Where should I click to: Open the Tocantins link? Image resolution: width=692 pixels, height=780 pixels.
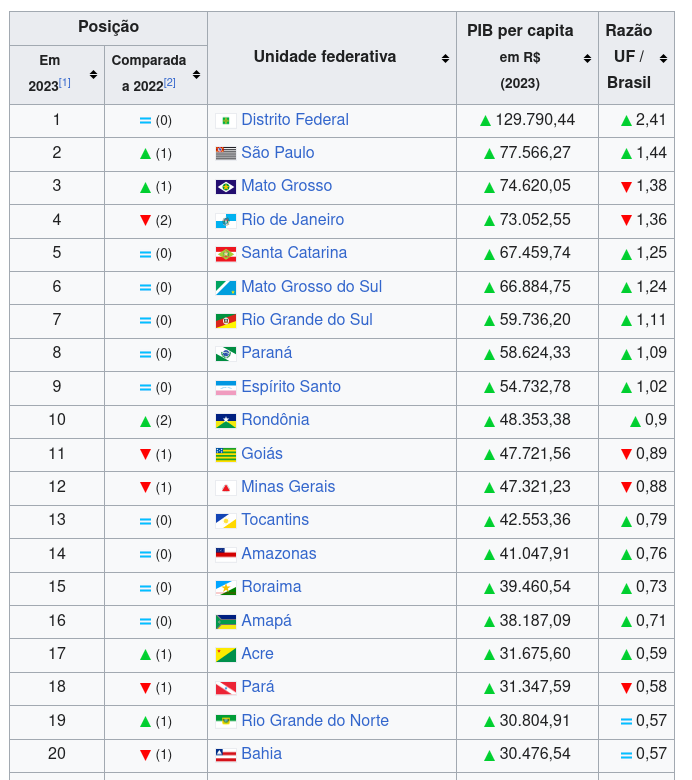(x=275, y=520)
